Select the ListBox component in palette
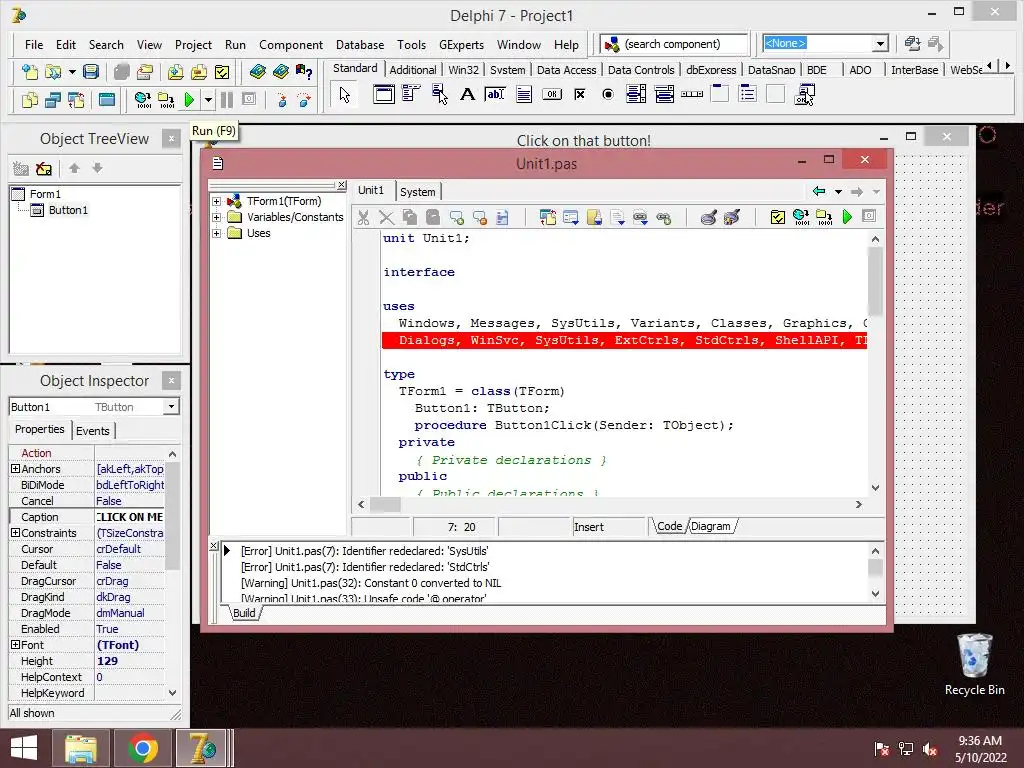Viewport: 1024px width, 768px height. point(635,95)
